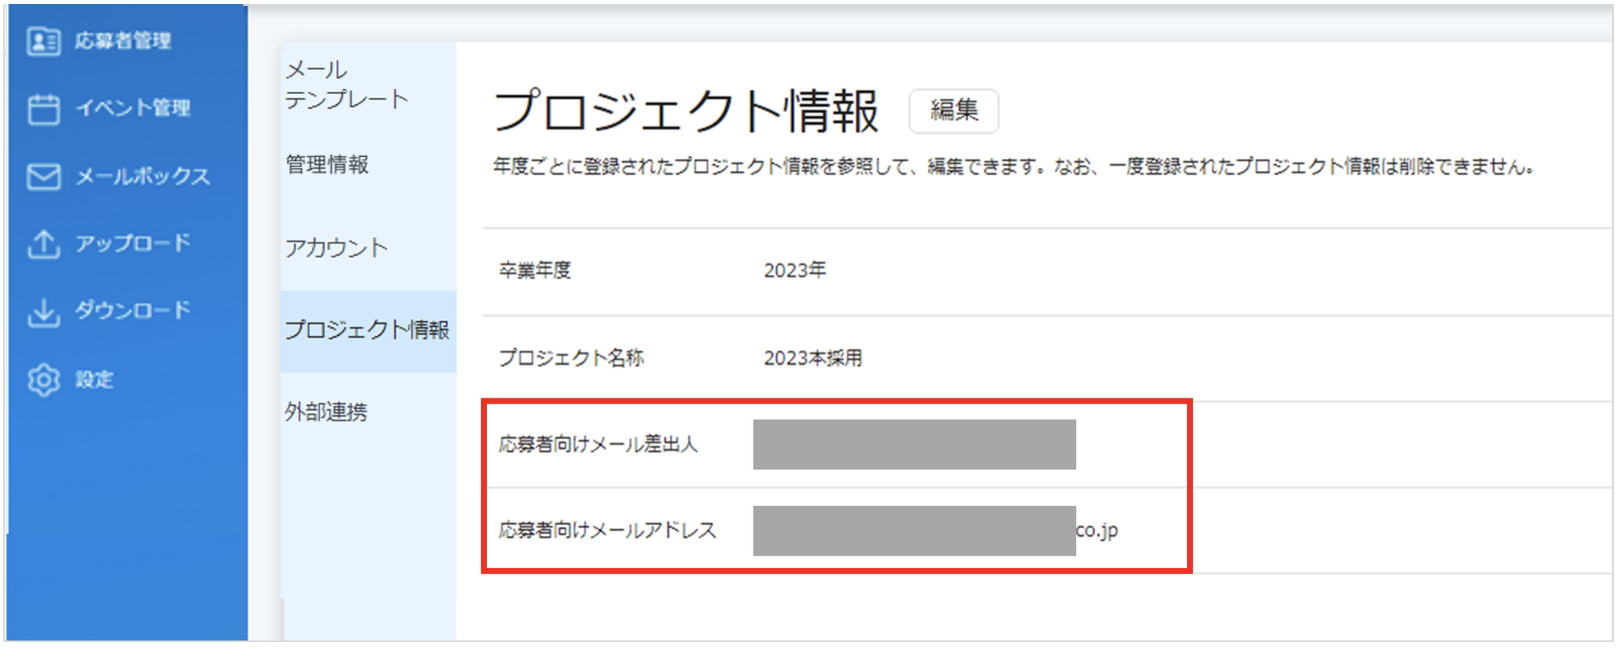This screenshot has width=1622, height=648.
Task: Open the 設定 gear icon
Action: pyautogui.click(x=43, y=380)
